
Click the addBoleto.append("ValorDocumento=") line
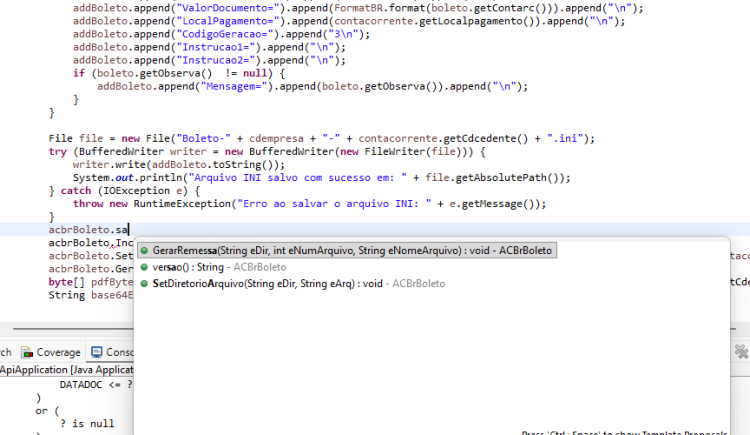(x=358, y=8)
